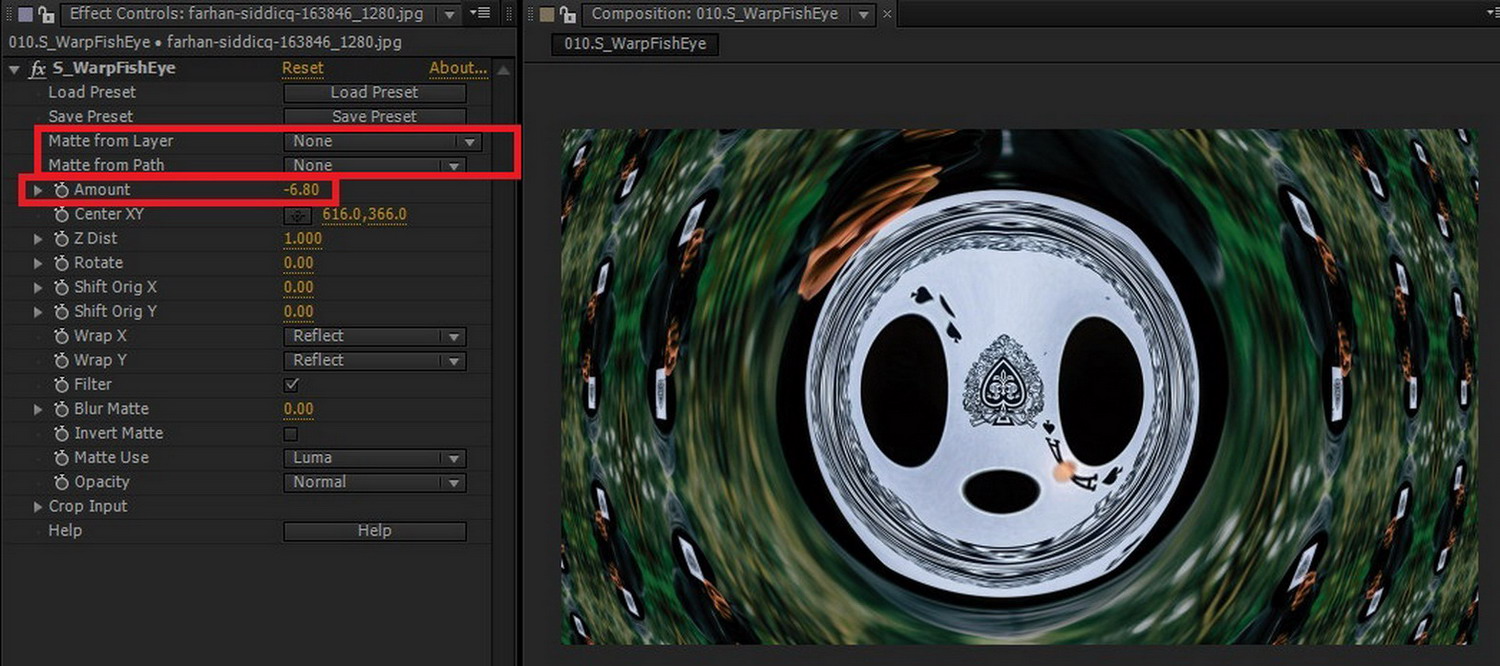The height and width of the screenshot is (666, 1500).
Task: Click the Effect Controls scrollbar up arrow
Action: click(x=504, y=70)
